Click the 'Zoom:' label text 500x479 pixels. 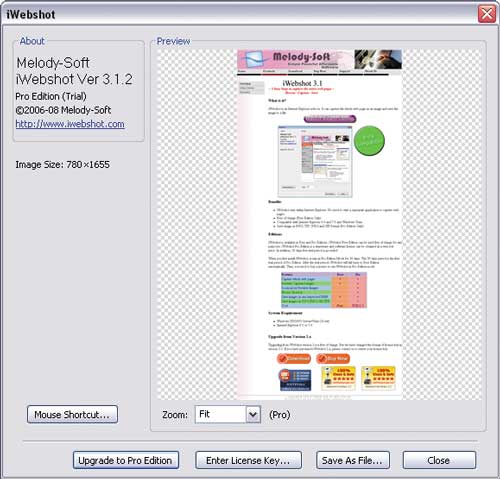[175, 415]
